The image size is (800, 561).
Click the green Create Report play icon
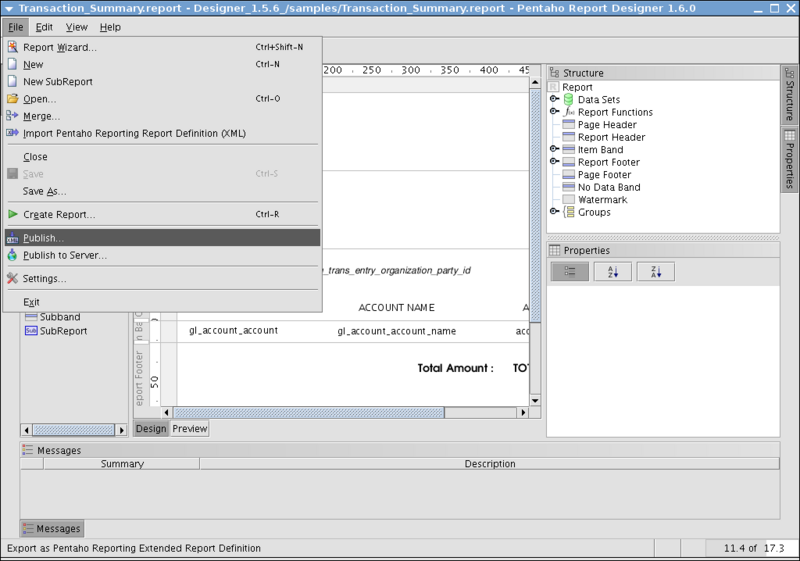[x=13, y=214]
